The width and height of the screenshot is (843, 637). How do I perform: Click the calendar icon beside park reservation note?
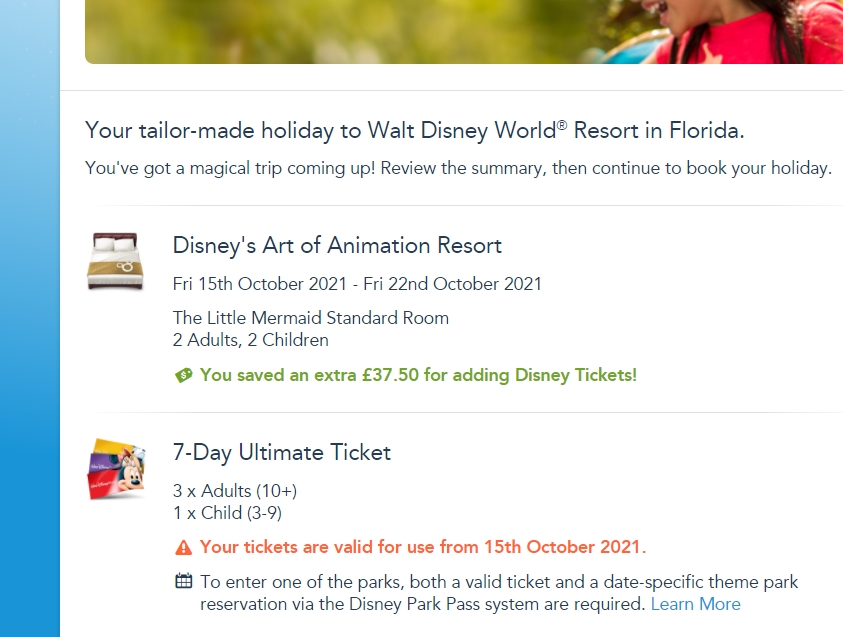coord(184,581)
